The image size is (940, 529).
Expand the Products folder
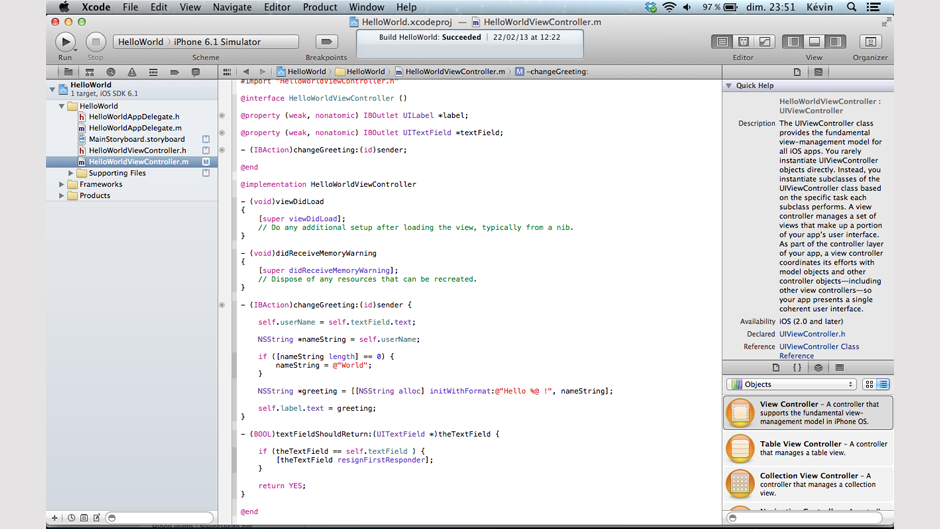pos(62,196)
